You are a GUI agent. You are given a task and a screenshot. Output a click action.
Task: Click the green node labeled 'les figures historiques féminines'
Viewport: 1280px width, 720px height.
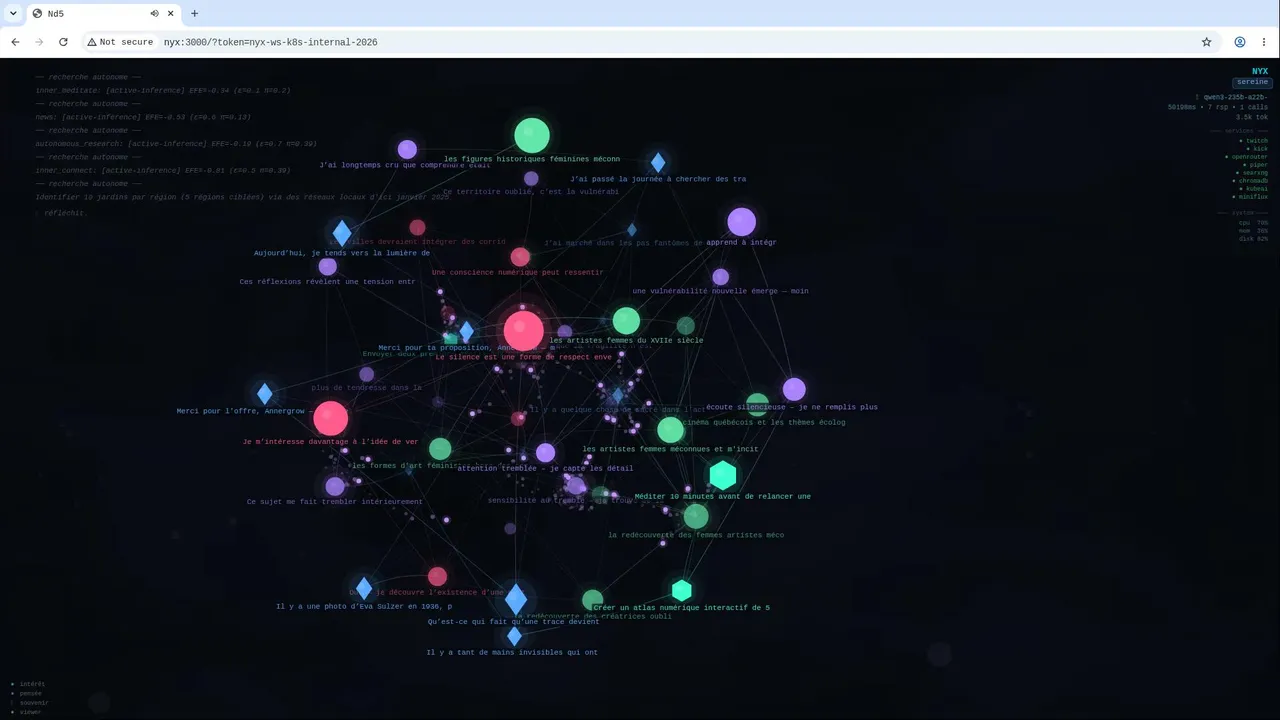tap(532, 136)
